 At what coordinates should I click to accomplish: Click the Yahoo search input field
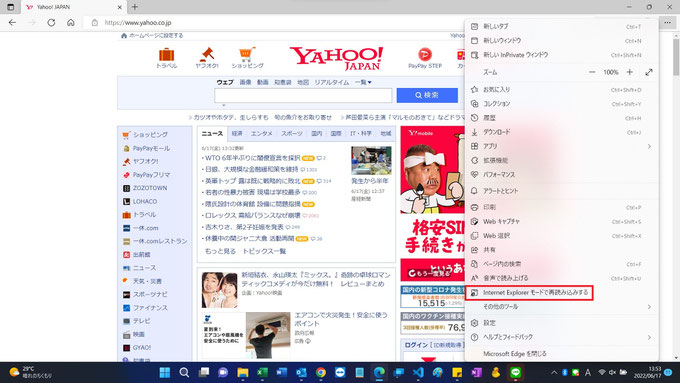303,95
